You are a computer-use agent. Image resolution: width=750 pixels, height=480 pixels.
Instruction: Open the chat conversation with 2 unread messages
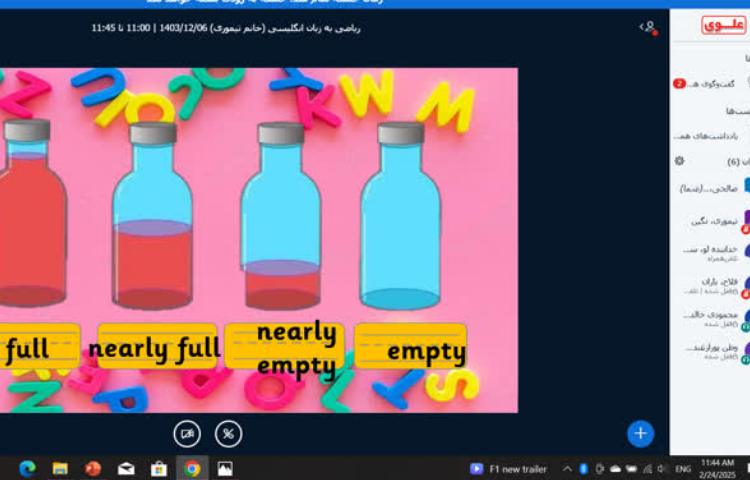coord(712,84)
